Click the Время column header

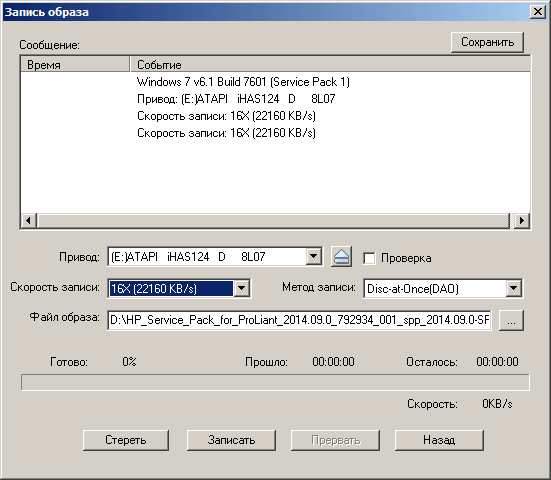(75, 65)
